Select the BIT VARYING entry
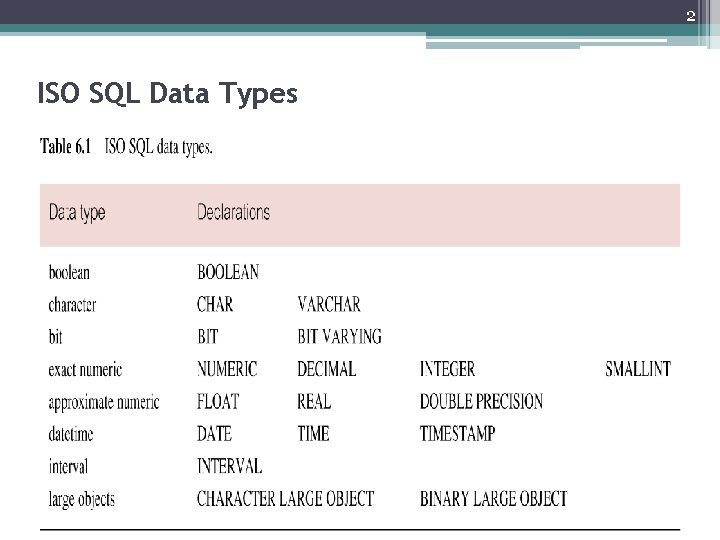720x540 pixels. point(339,336)
